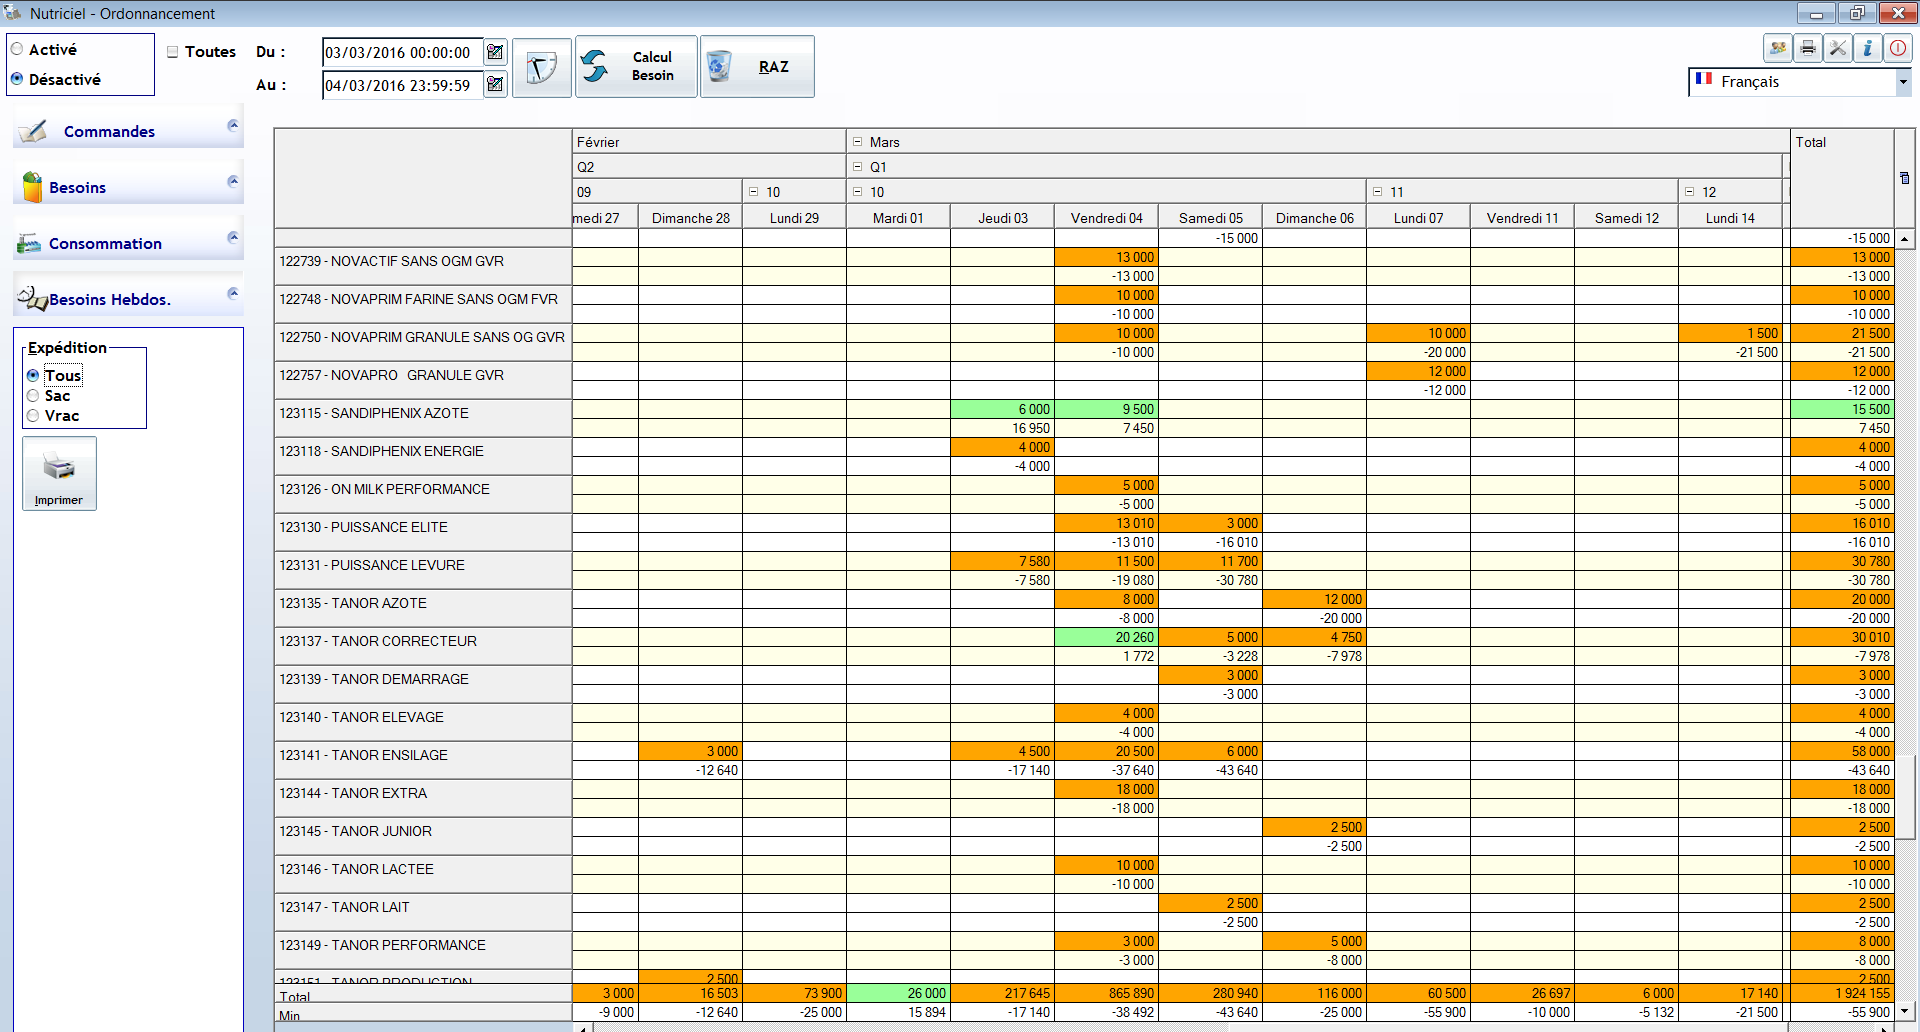Select row 123131 - PUISSANCE LEVURE
This screenshot has height=1032, width=1920.
[x=423, y=571]
